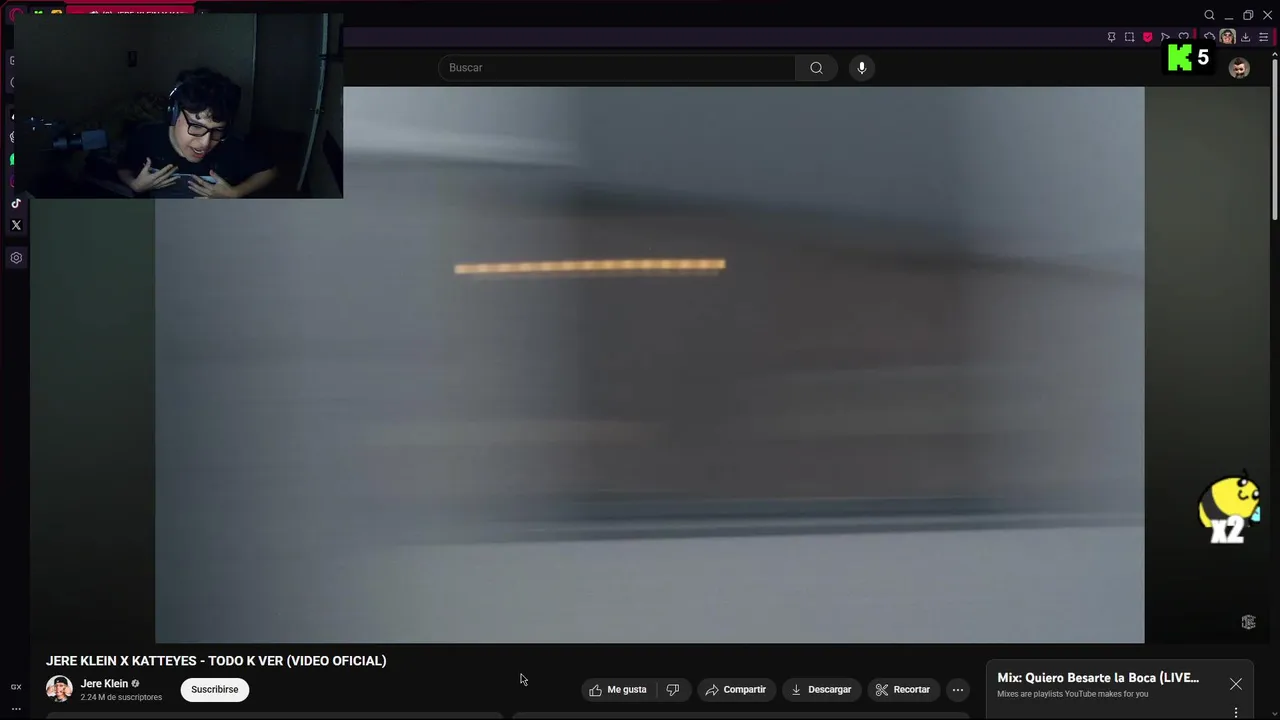Click the Compartir share button

coord(736,690)
